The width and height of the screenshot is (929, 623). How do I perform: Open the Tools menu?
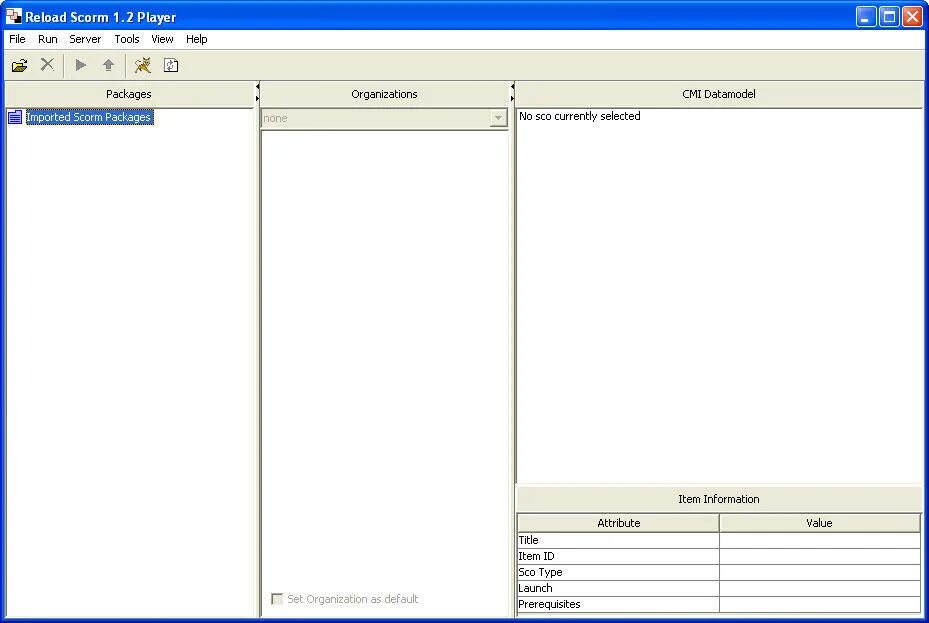(127, 39)
